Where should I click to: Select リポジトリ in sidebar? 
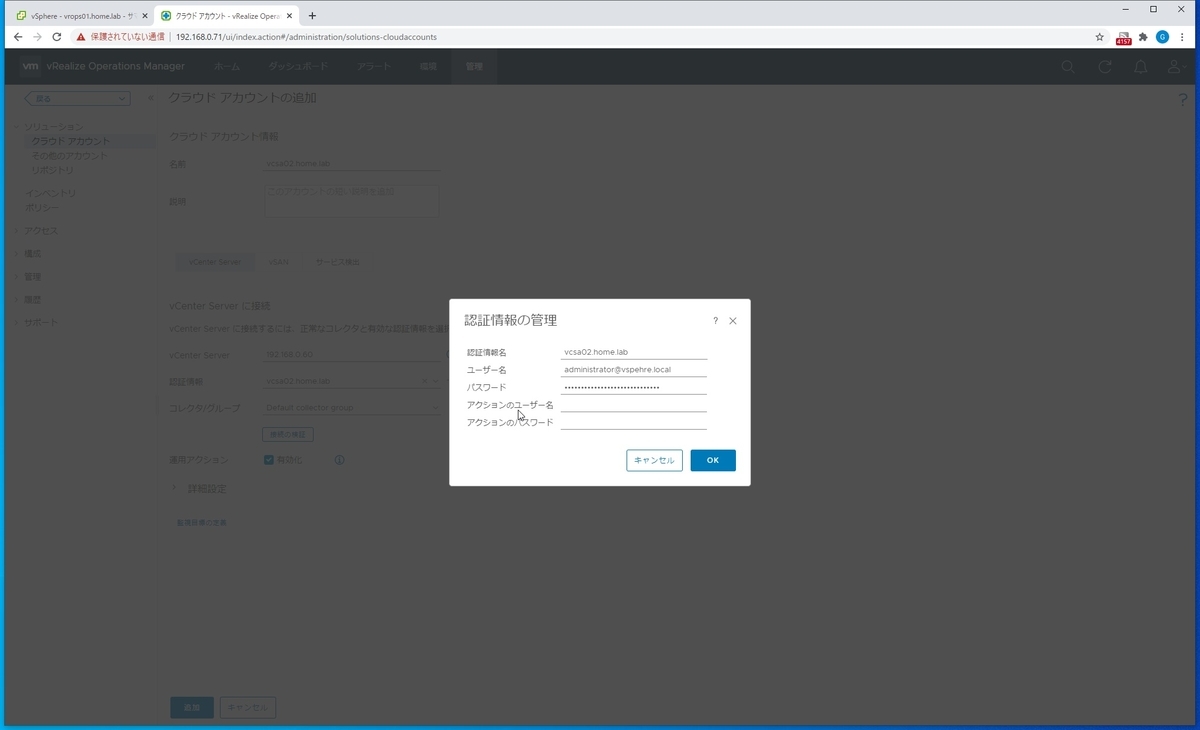52,170
